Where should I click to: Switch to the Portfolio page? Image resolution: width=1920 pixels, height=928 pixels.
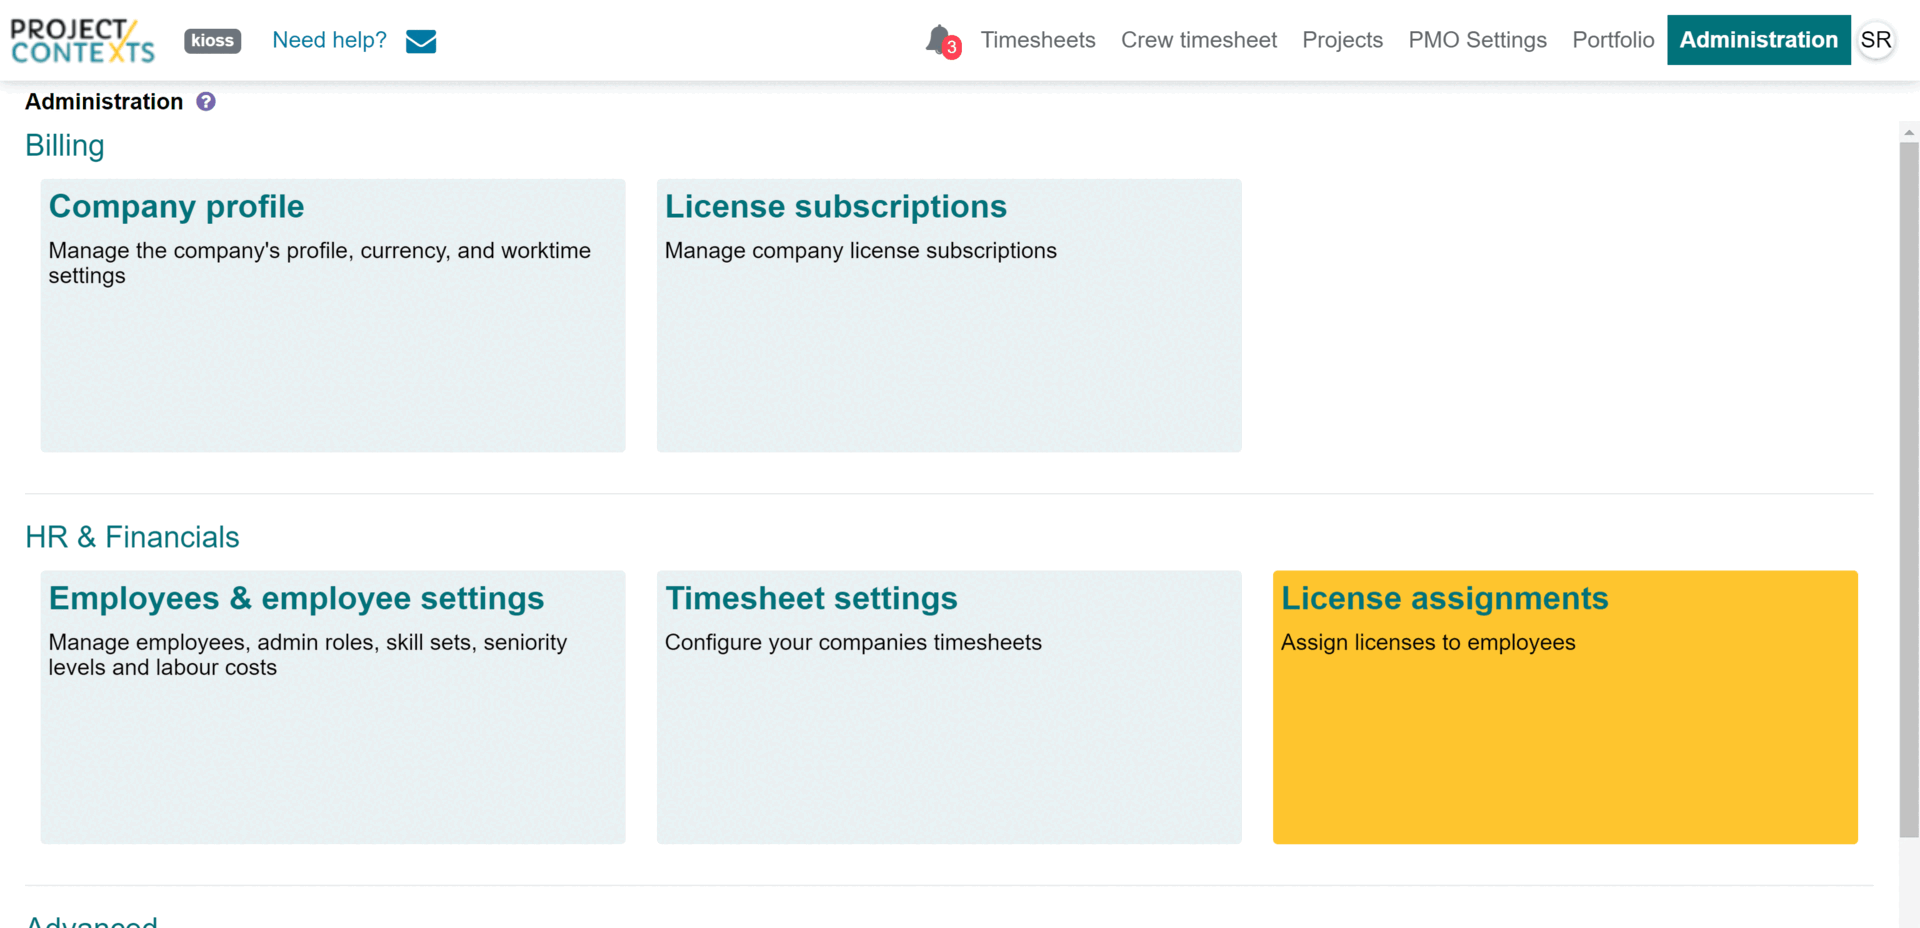[x=1613, y=40]
